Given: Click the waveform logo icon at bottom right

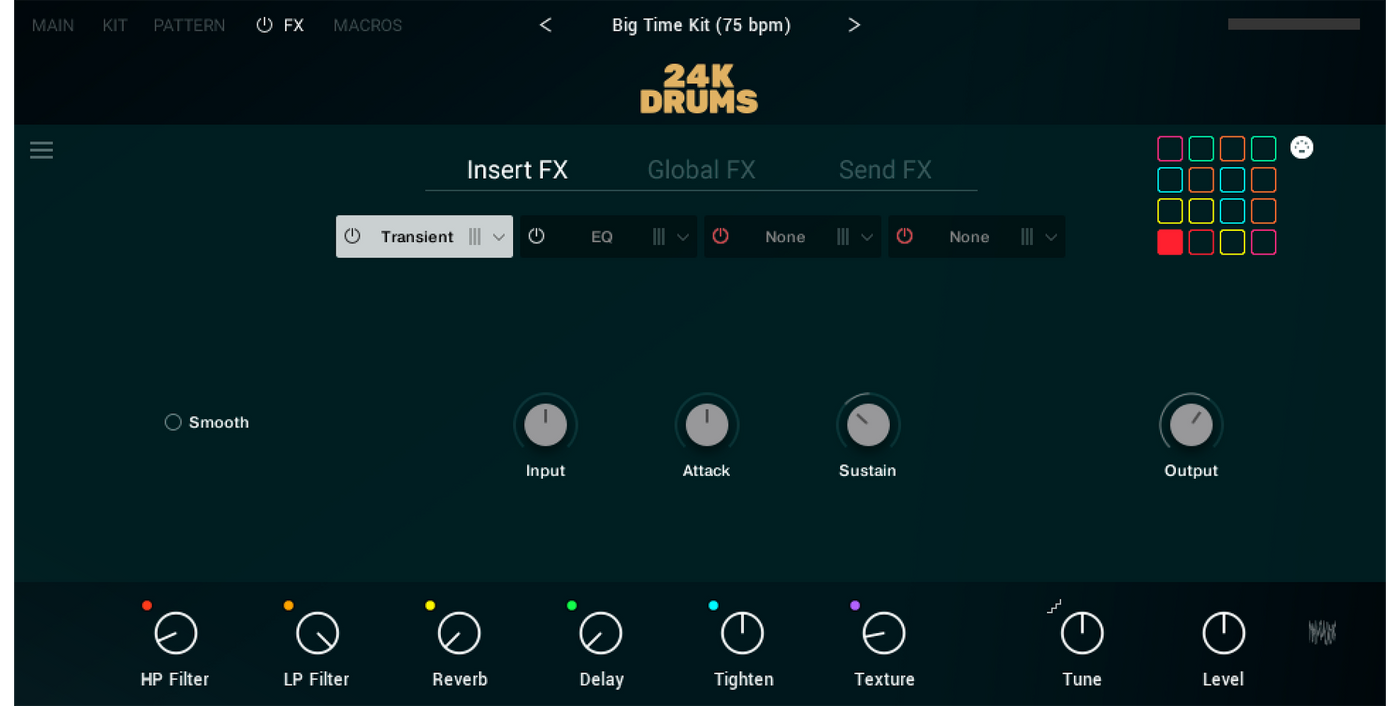Looking at the screenshot, I should click(1322, 632).
